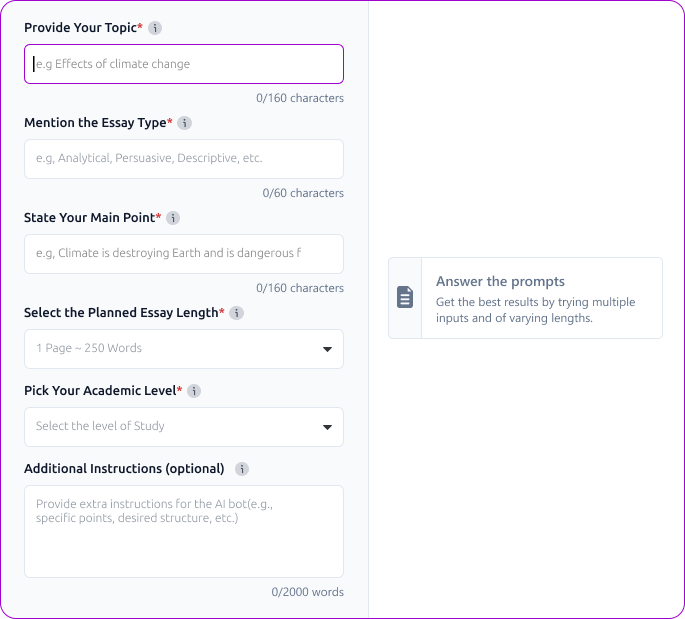Focus the topic input field

pos(184,64)
